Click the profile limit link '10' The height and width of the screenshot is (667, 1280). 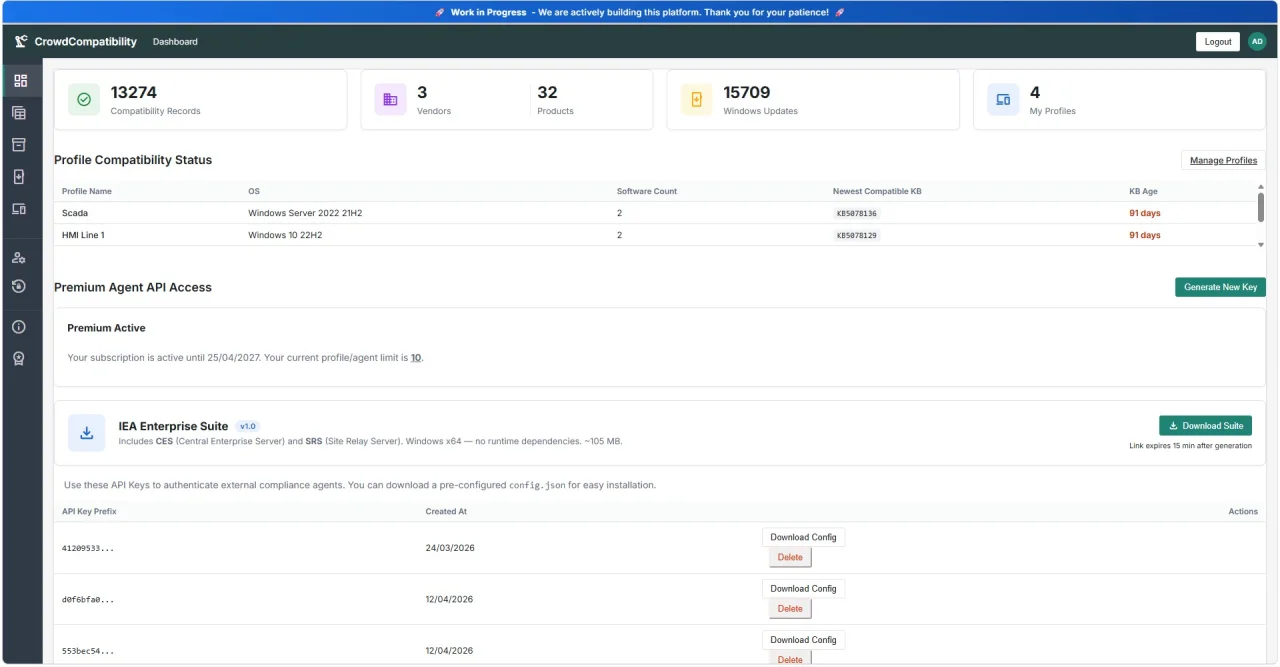point(416,357)
